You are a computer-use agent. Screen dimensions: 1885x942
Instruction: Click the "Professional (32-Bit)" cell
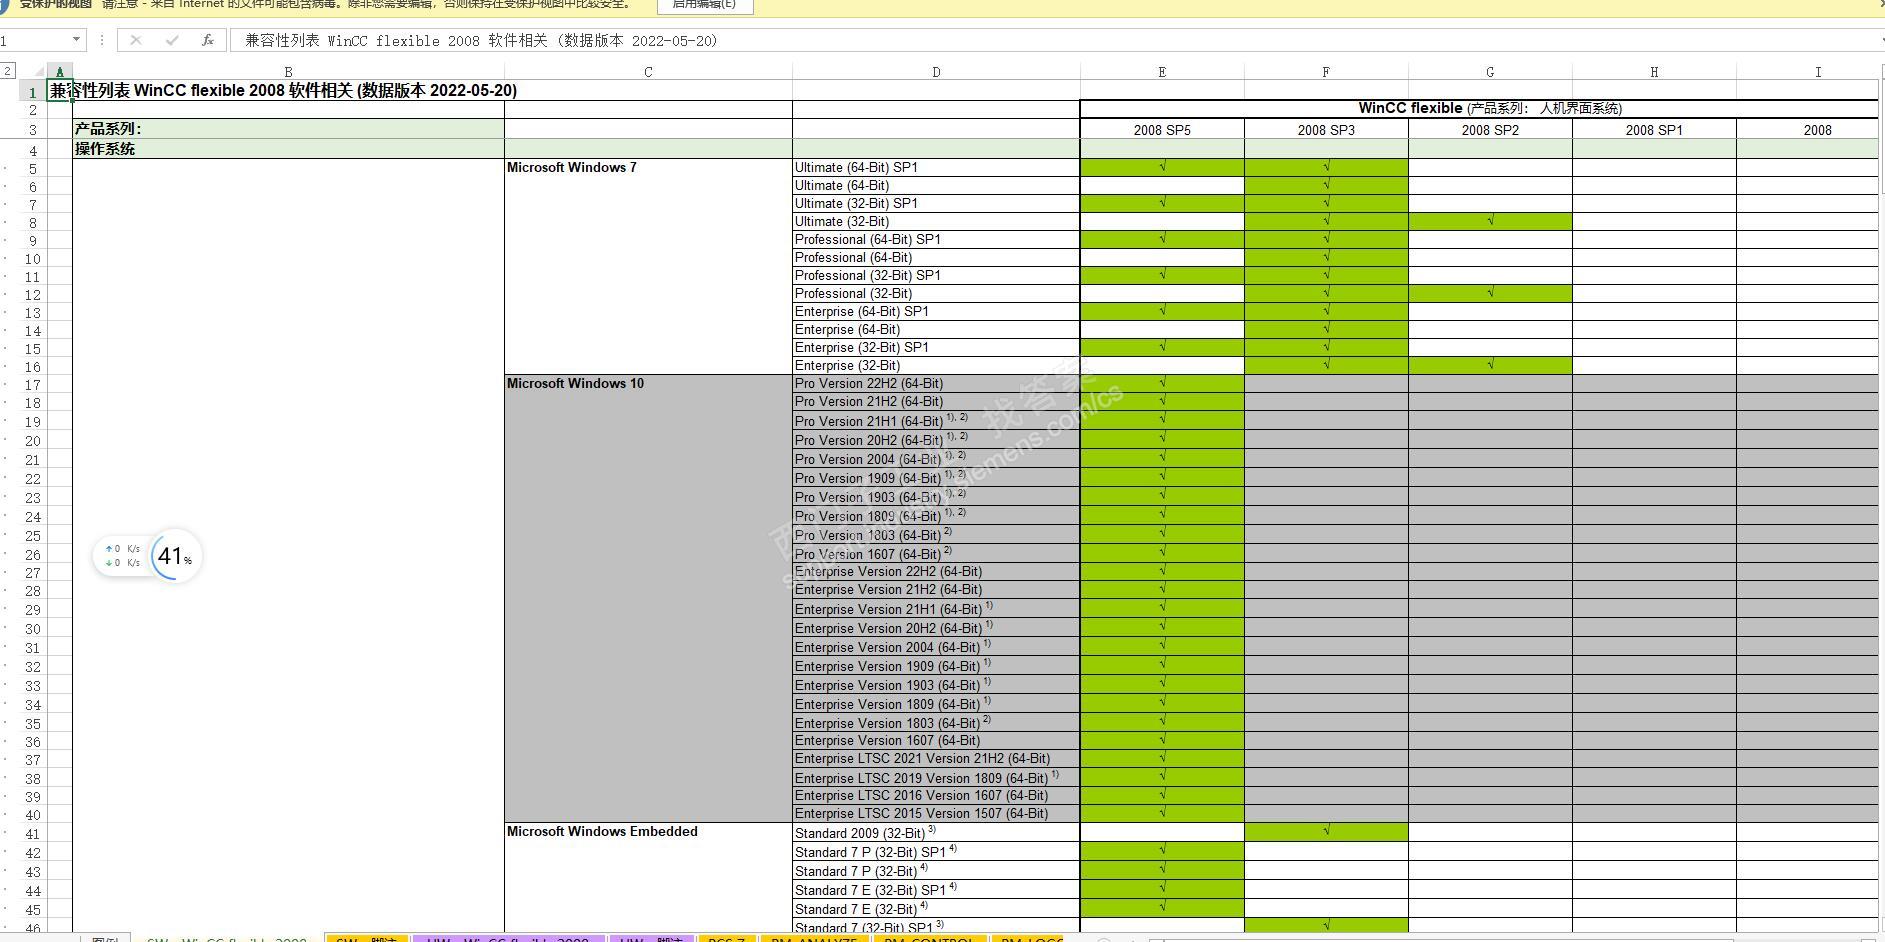(936, 293)
